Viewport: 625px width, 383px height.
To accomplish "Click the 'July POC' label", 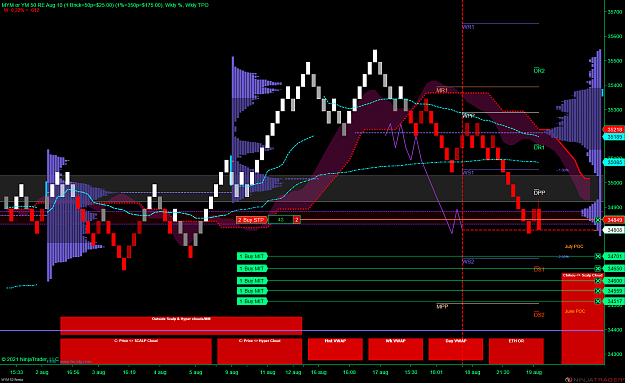I will click(574, 247).
